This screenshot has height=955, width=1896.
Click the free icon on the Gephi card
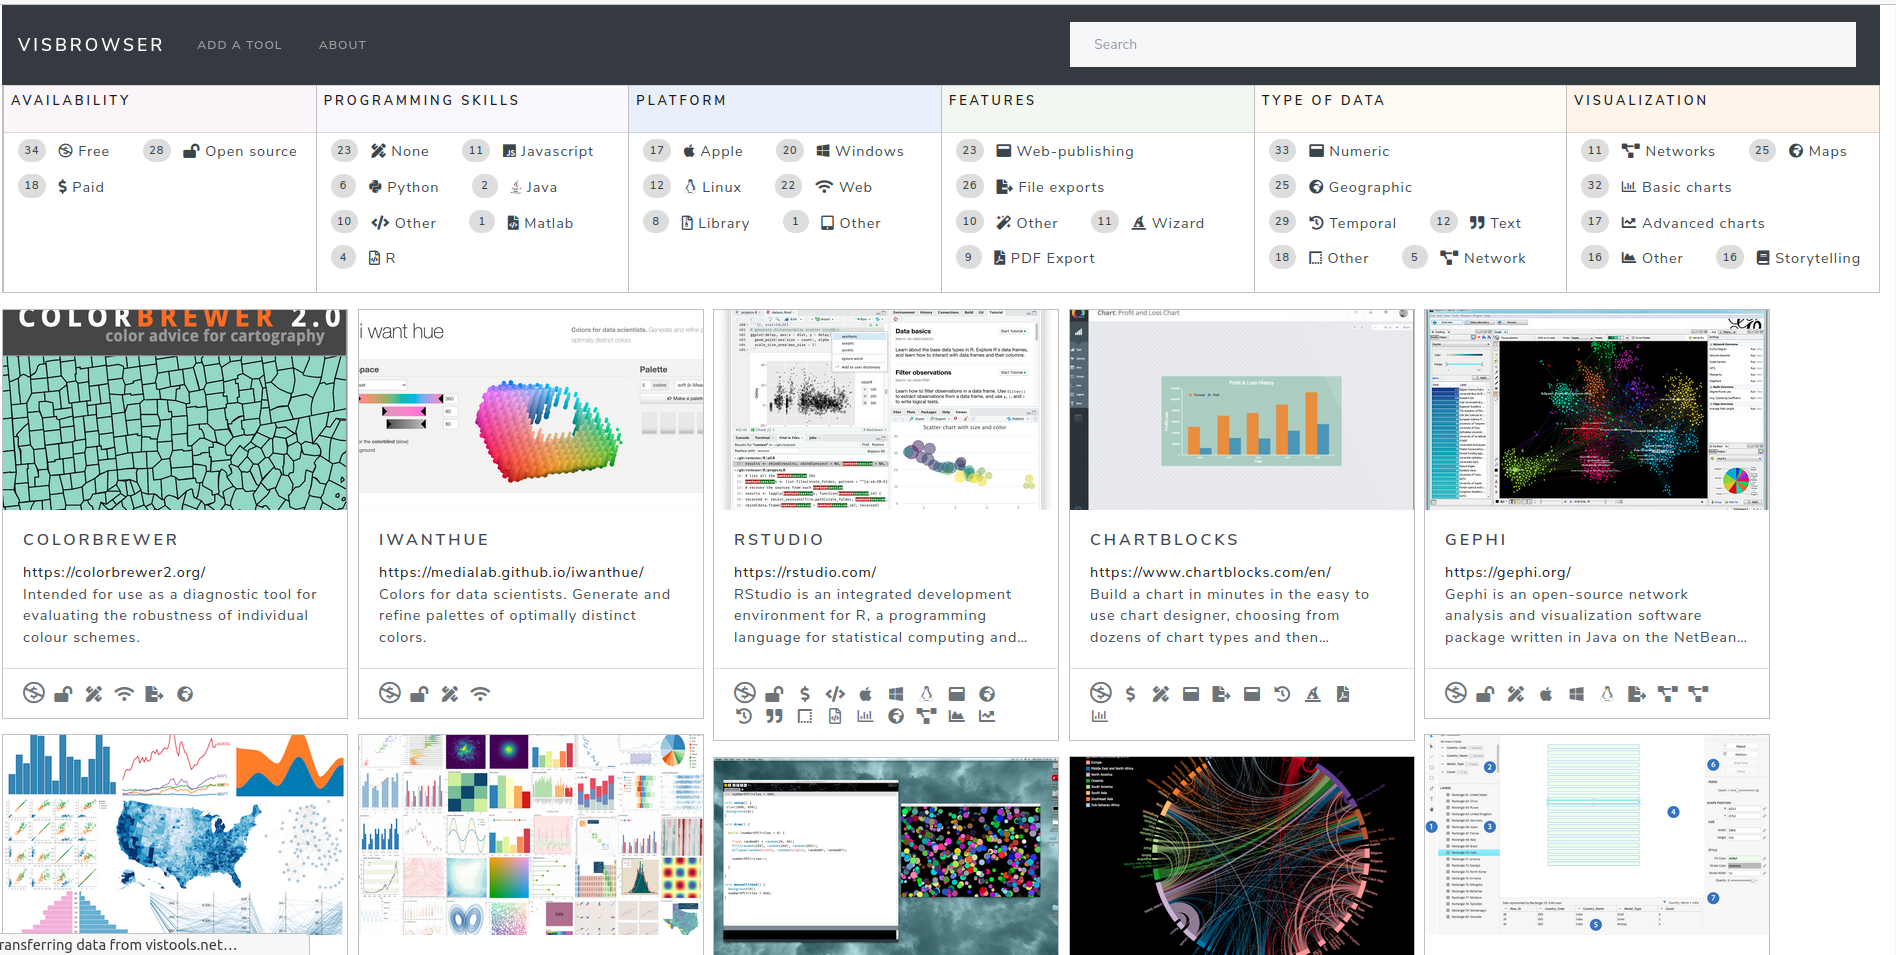[1456, 692]
